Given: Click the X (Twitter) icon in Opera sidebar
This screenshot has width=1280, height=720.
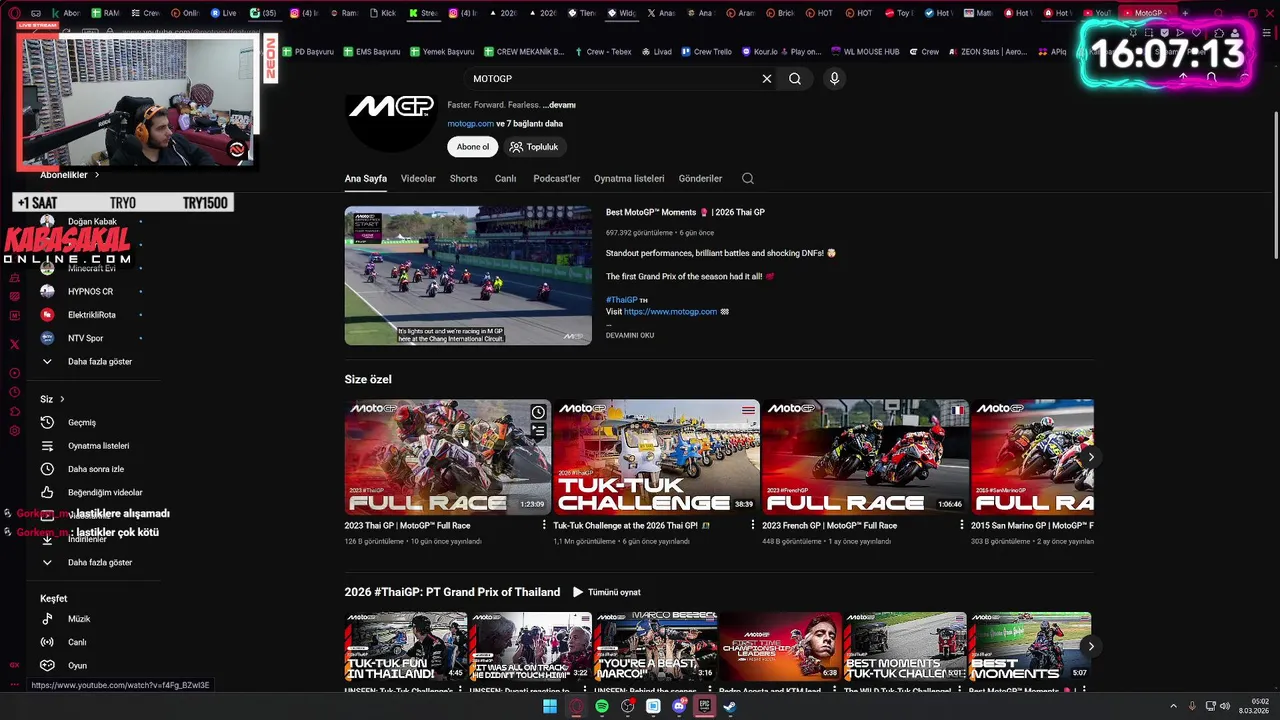Looking at the screenshot, I should pos(14,344).
